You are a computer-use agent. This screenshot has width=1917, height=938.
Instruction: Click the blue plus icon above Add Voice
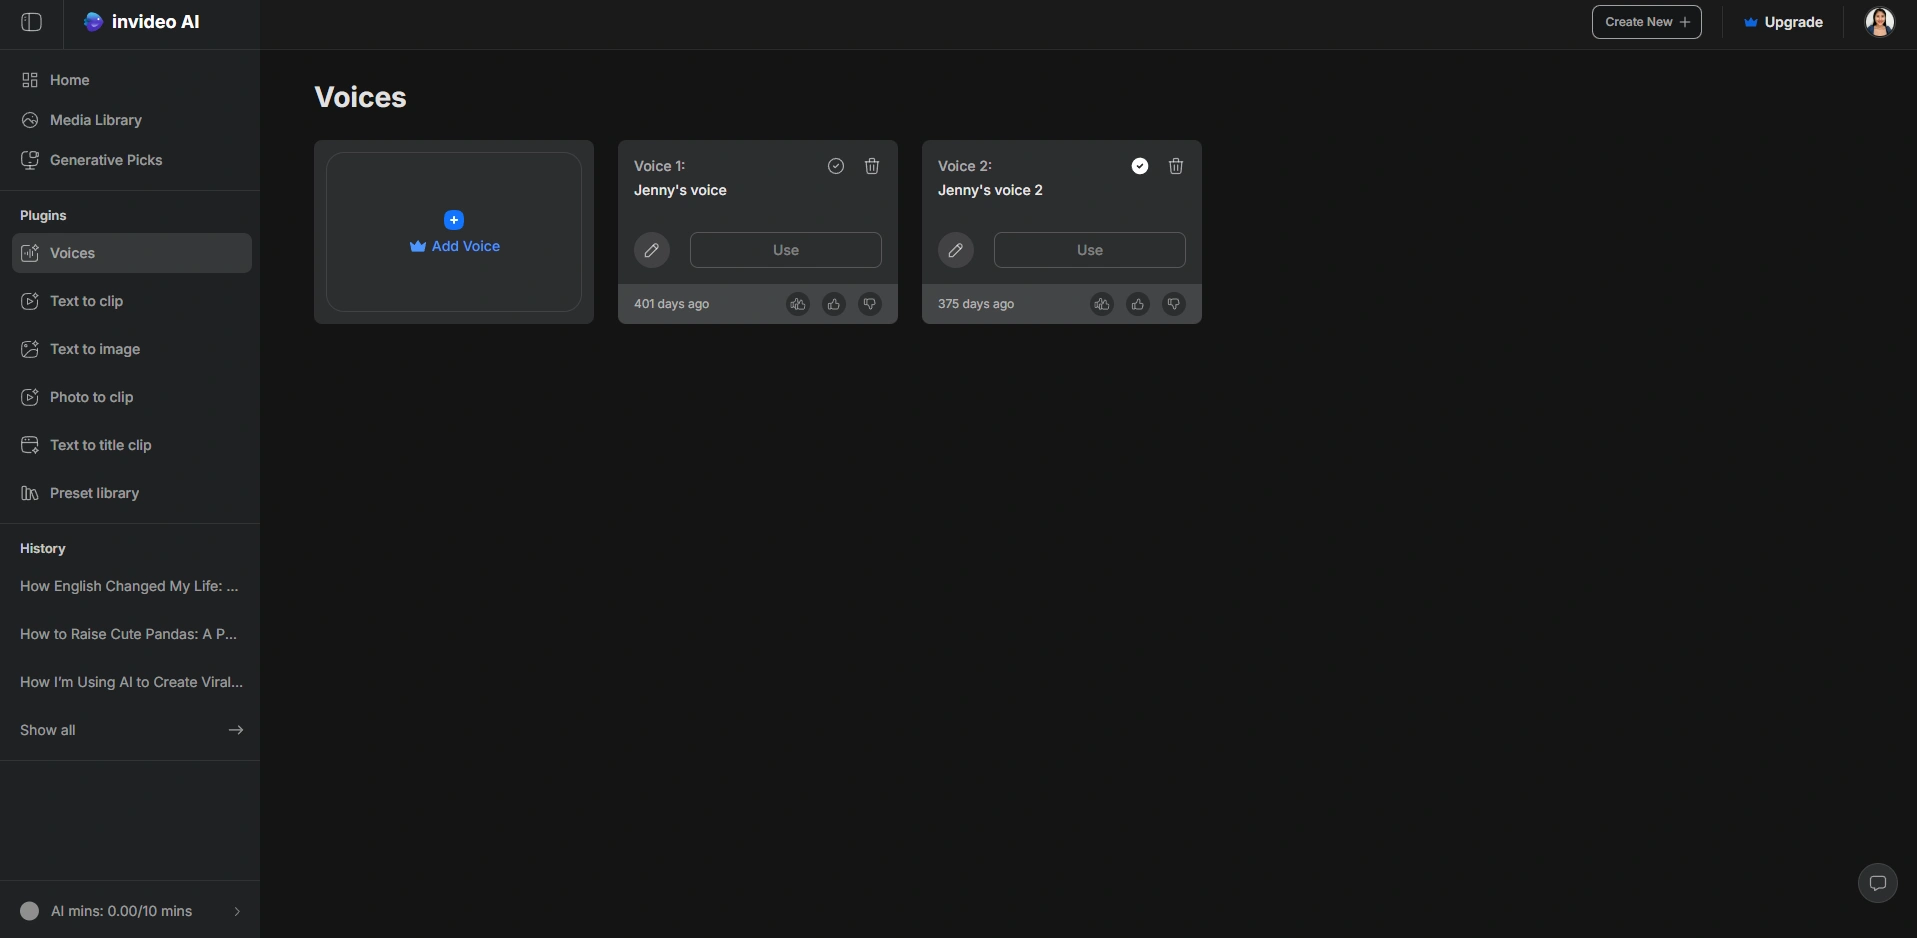(x=454, y=220)
